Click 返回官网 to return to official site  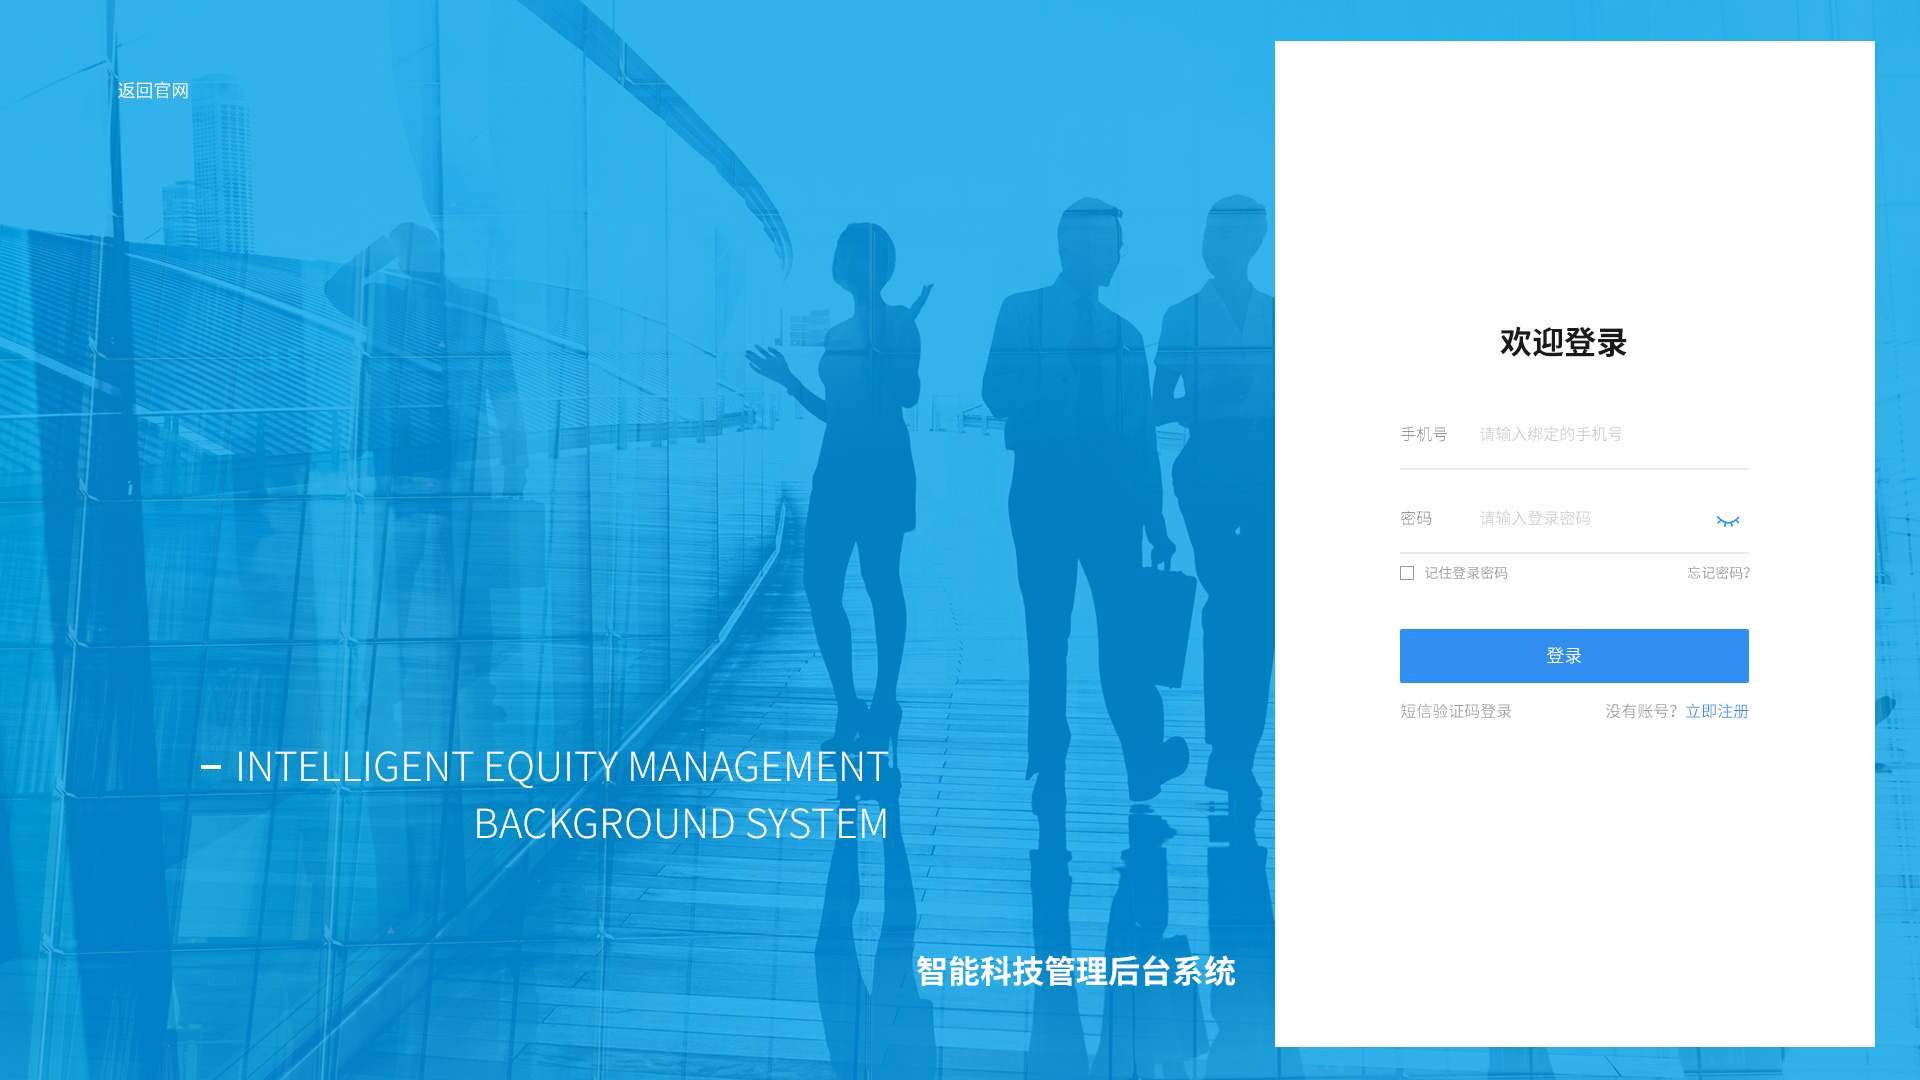153,91
